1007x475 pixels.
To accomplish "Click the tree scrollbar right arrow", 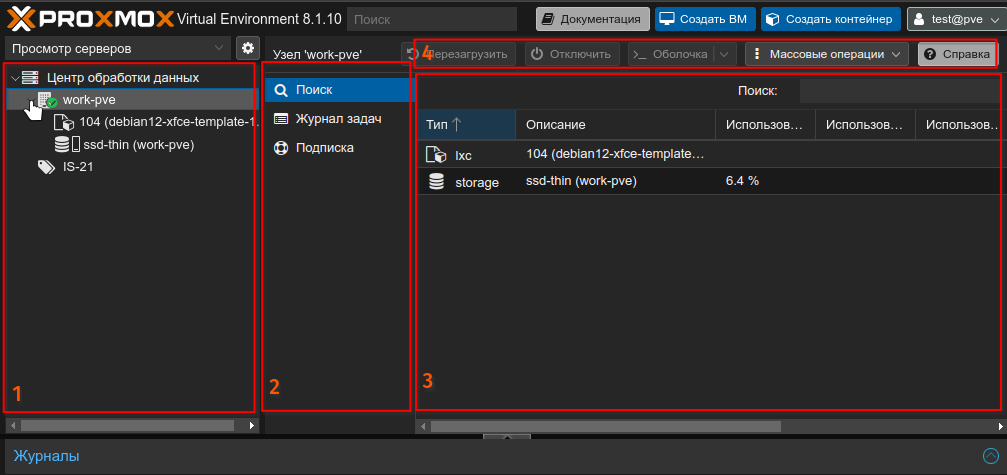I will coord(252,425).
